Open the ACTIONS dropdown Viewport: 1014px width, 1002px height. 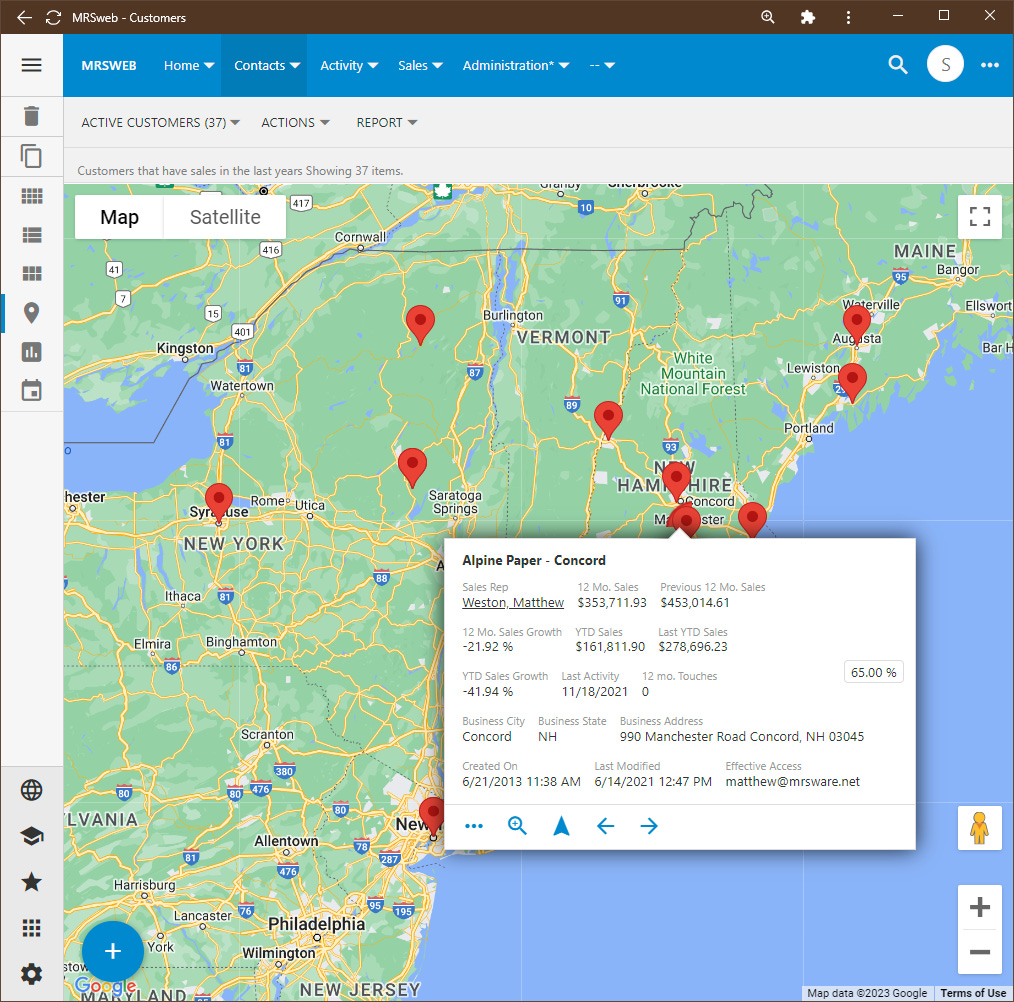click(x=295, y=122)
